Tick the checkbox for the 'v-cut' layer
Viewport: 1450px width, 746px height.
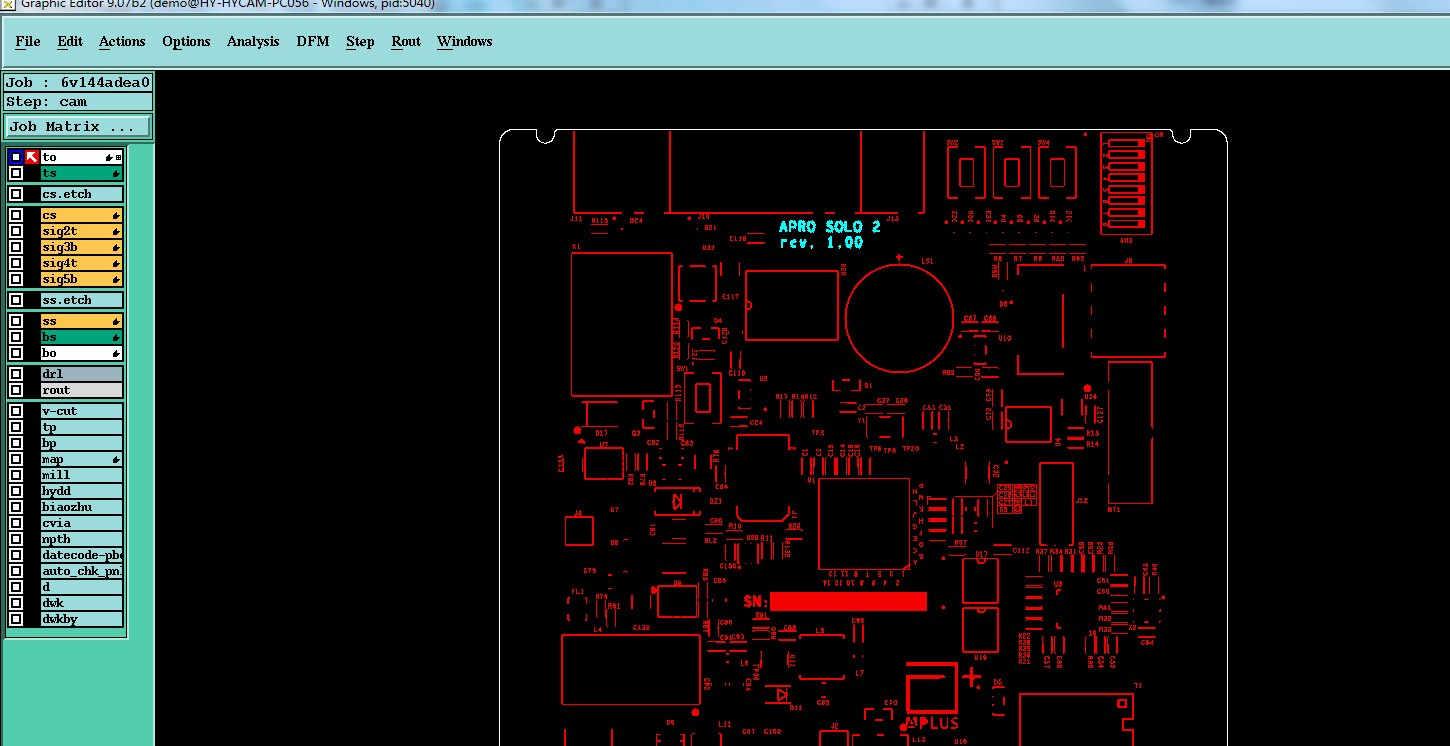[16, 411]
